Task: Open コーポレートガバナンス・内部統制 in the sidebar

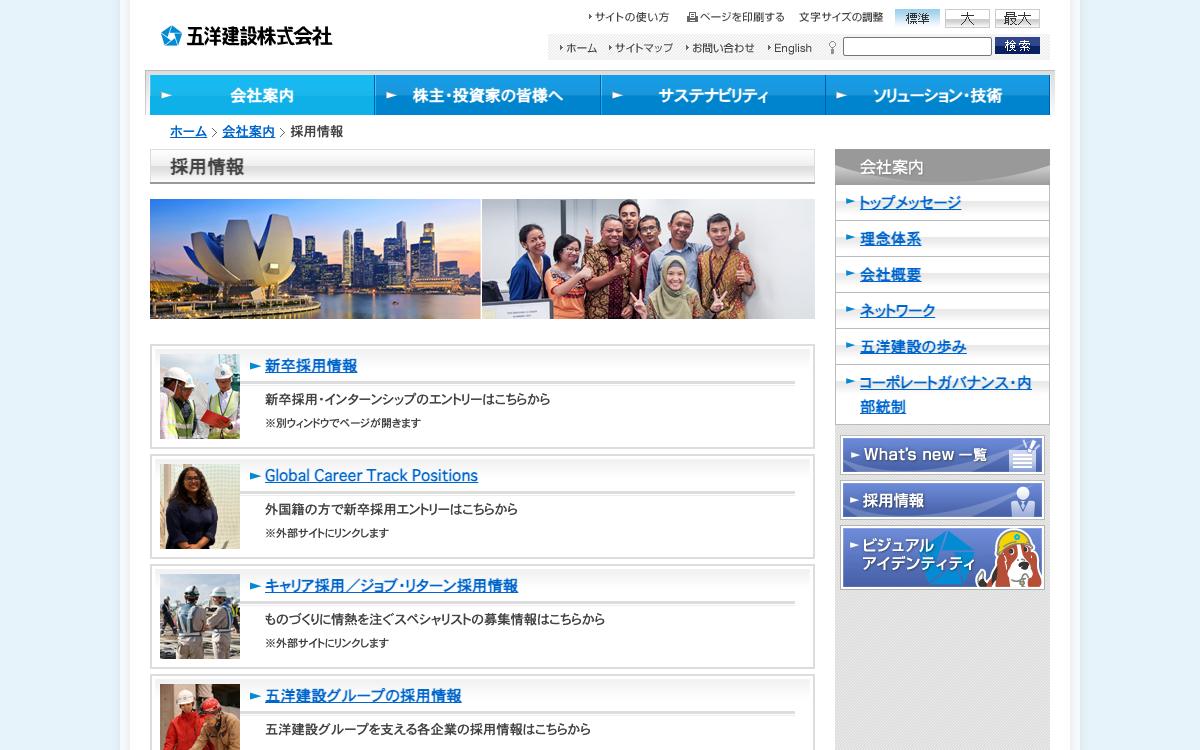Action: [x=945, y=395]
